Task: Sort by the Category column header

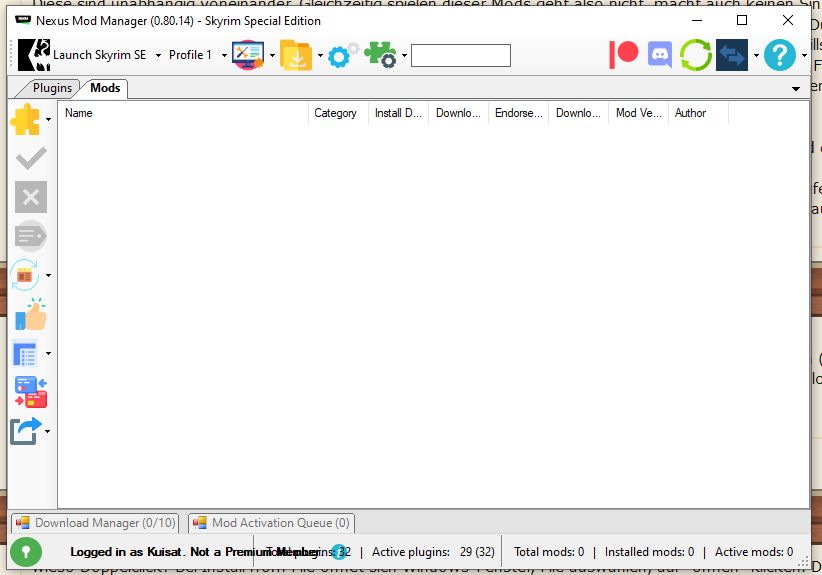Action: click(336, 113)
